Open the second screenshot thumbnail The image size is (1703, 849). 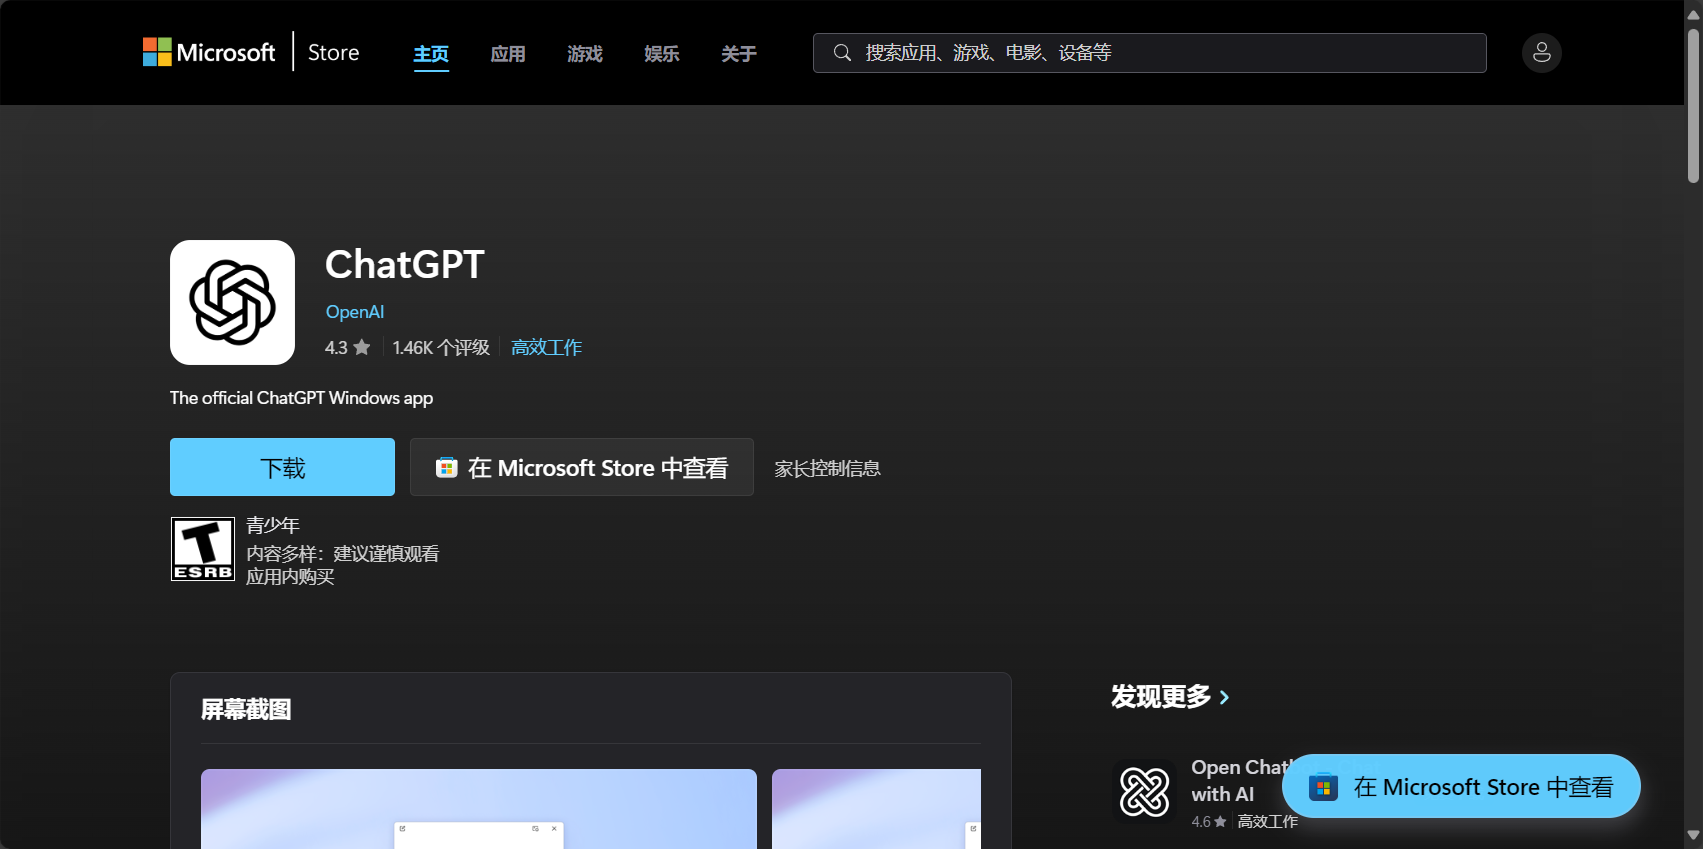click(876, 809)
